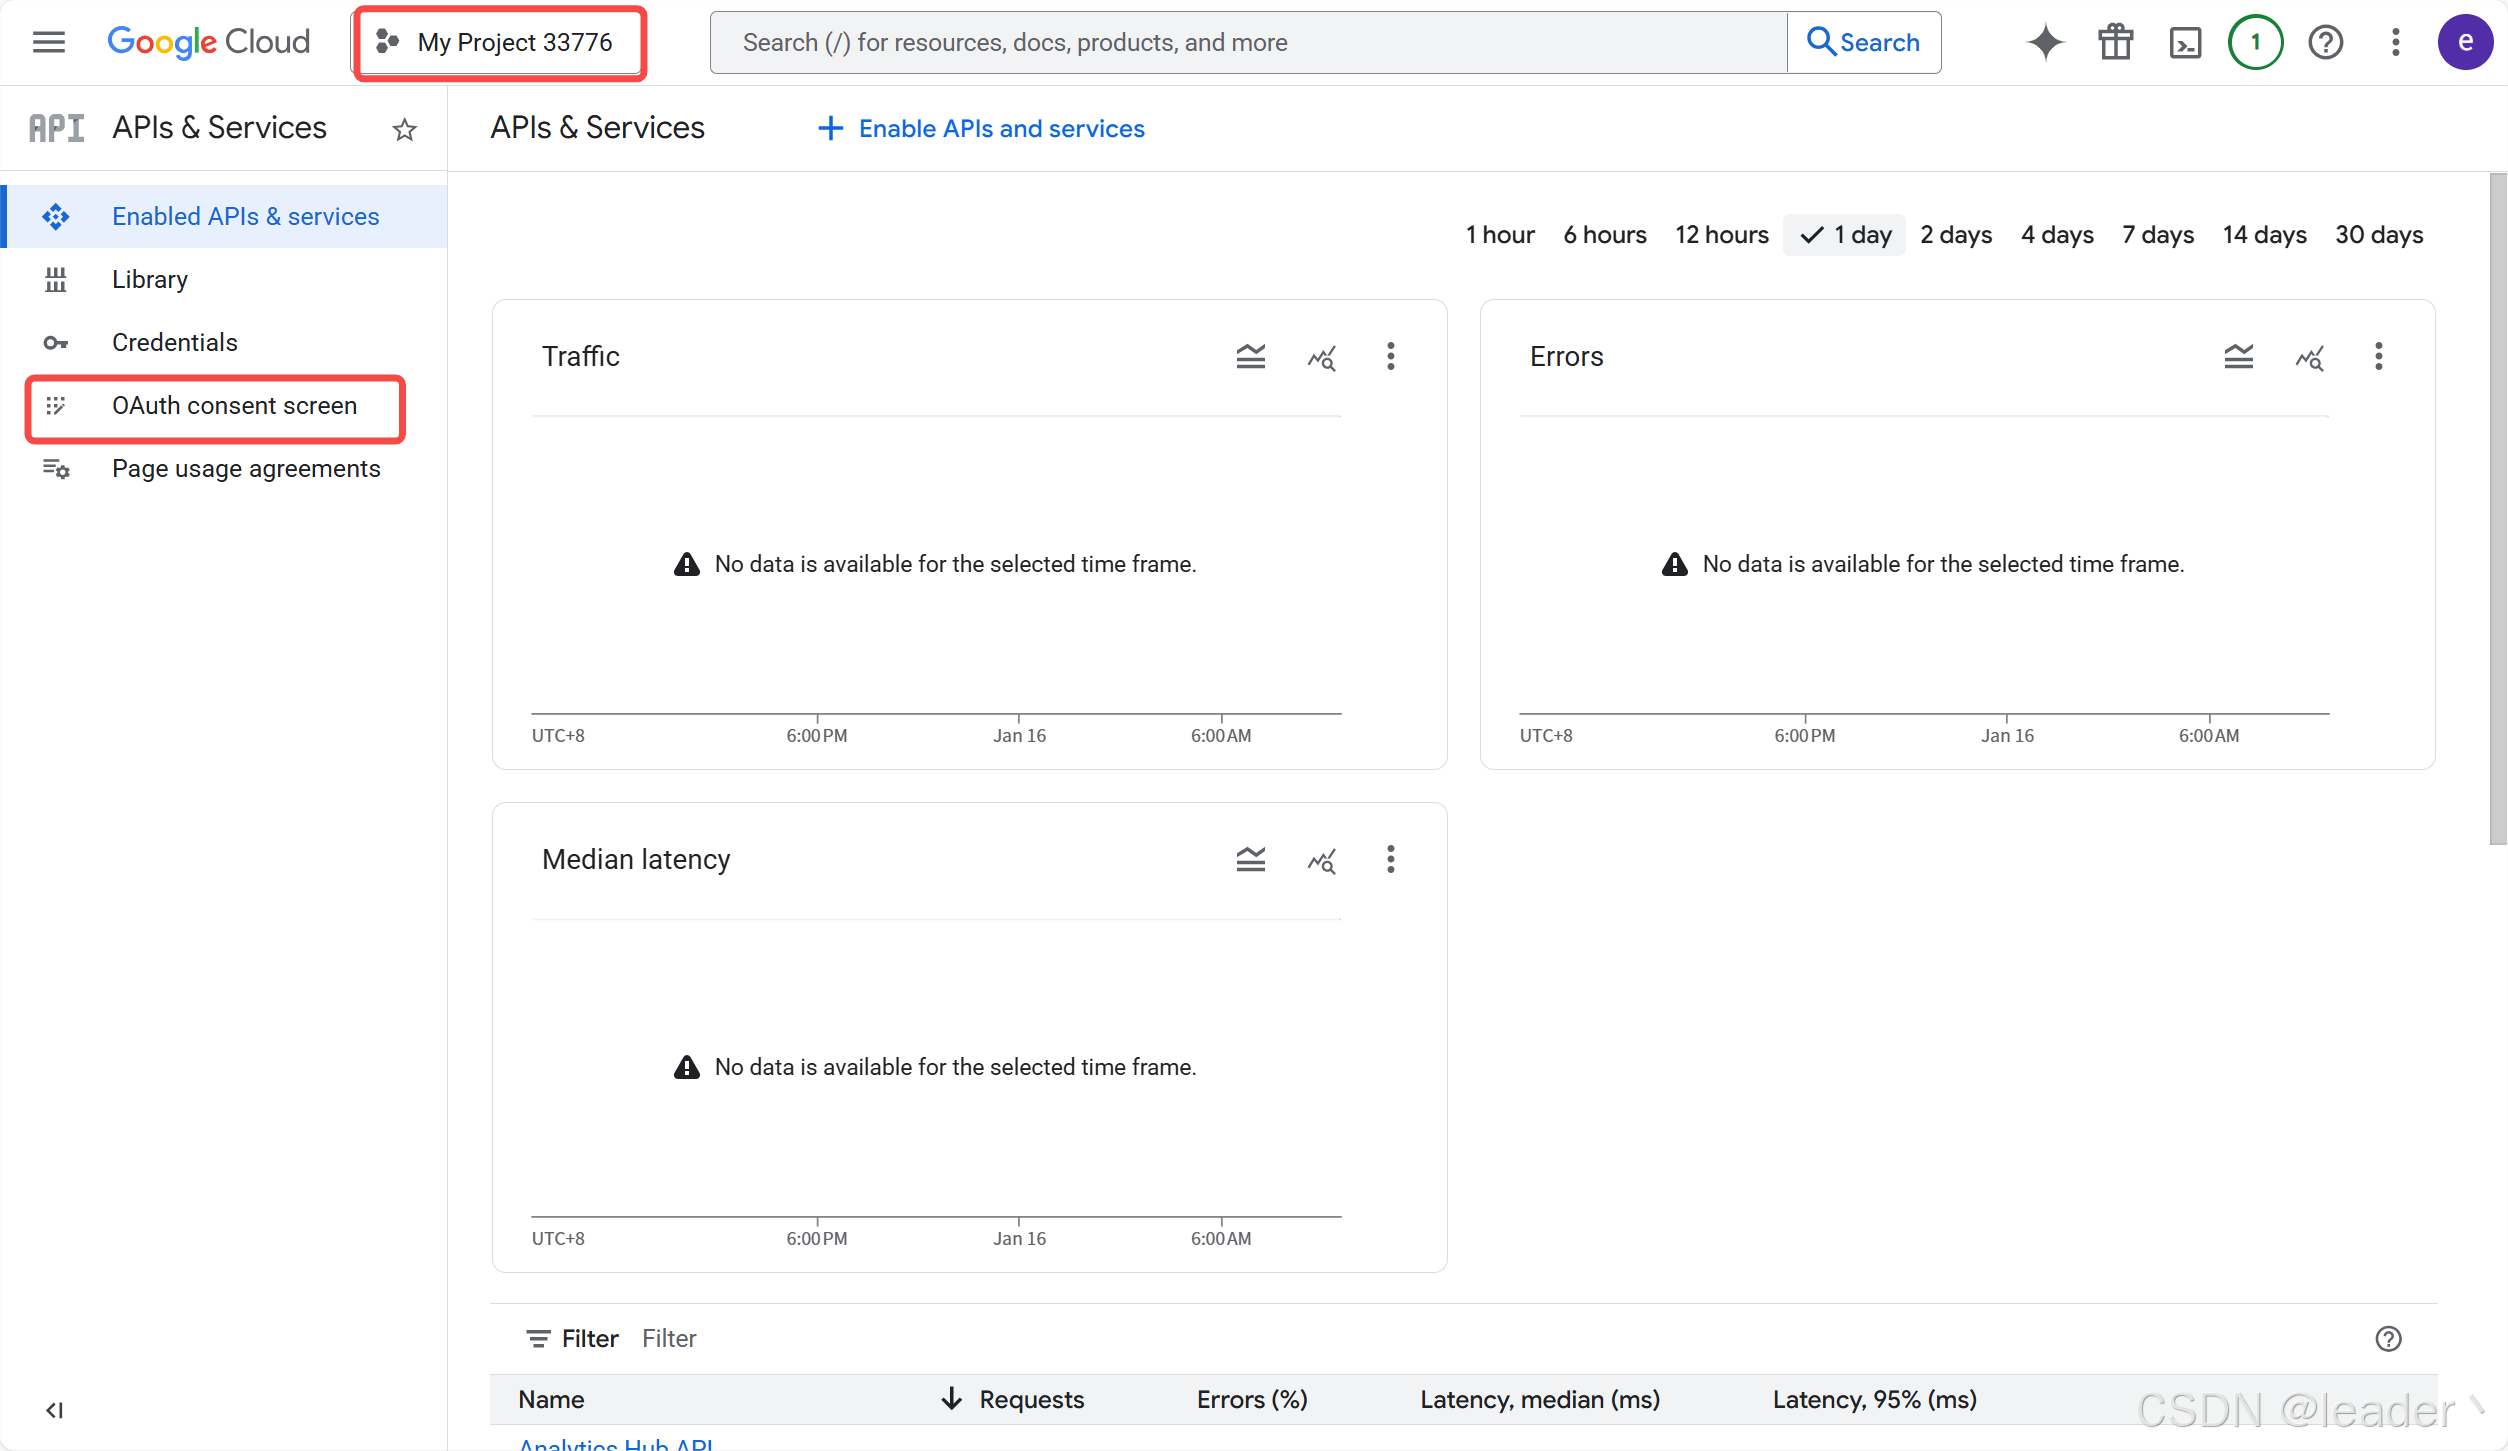Click the help question mark icon in header
This screenshot has height=1451, width=2508.
click(x=2325, y=42)
